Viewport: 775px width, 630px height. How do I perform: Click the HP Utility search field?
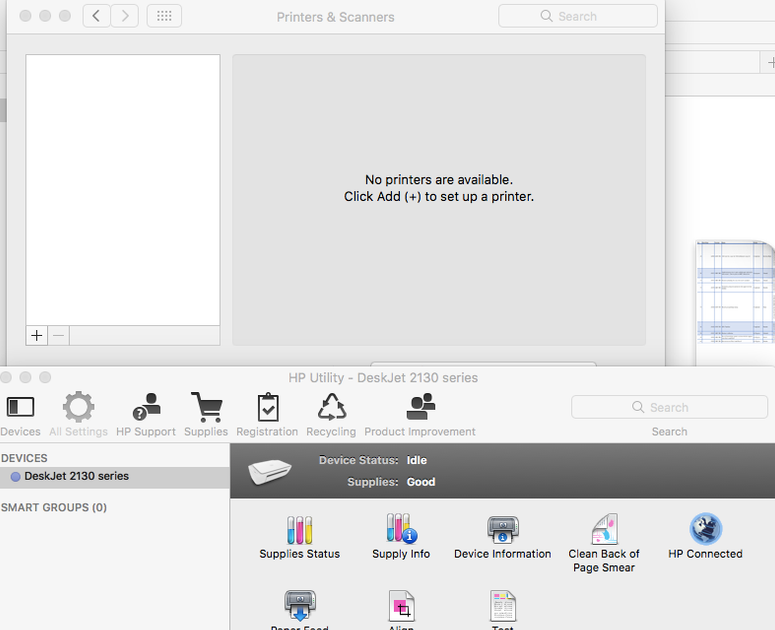tap(669, 407)
